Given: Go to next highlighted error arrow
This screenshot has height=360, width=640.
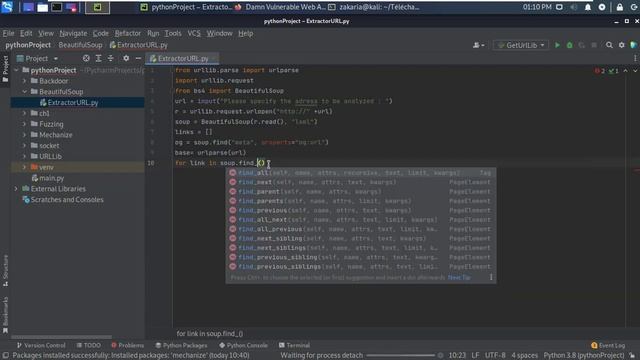Looking at the screenshot, I should tap(635, 71).
